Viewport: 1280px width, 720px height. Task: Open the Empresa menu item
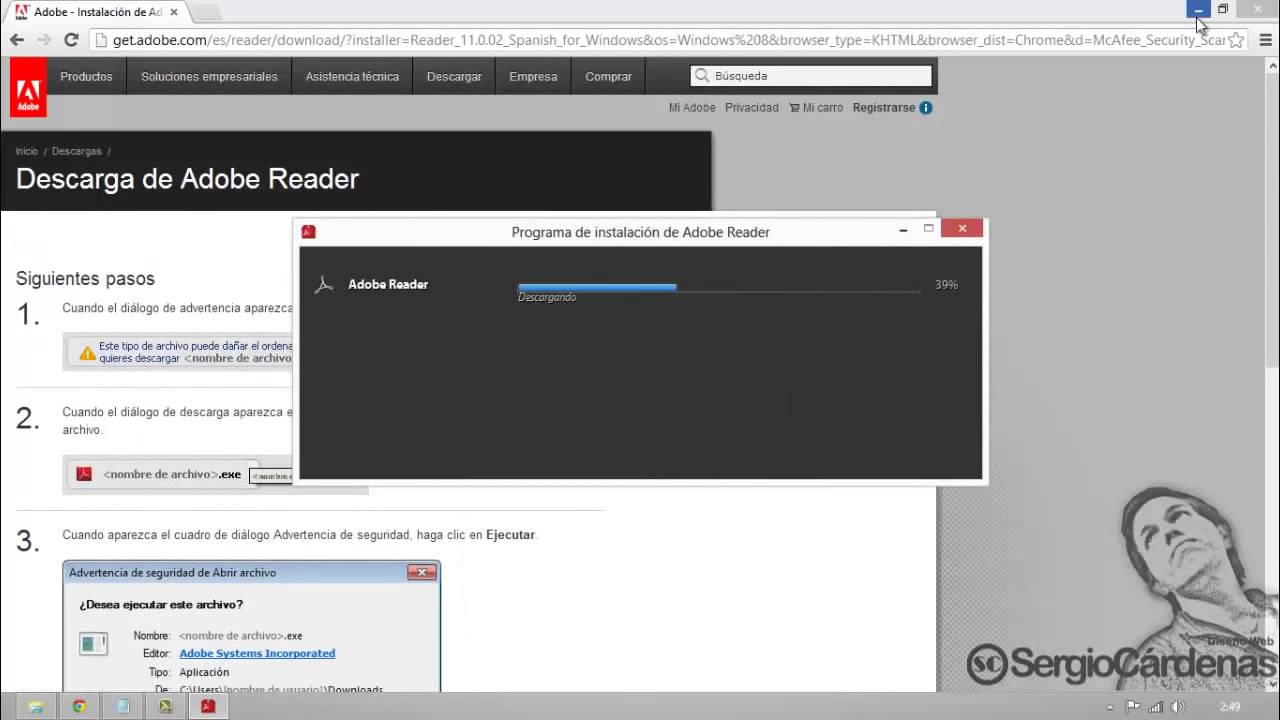point(533,76)
